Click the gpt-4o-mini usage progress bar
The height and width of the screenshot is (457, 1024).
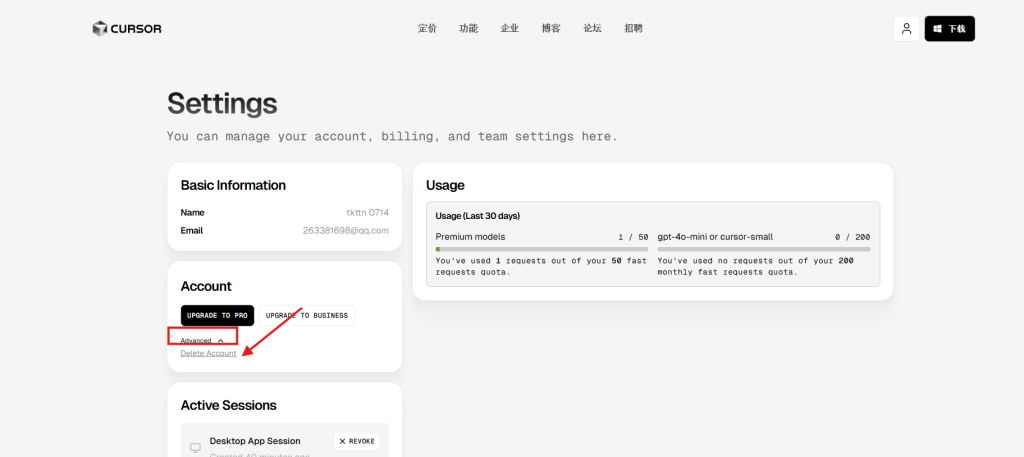(764, 249)
